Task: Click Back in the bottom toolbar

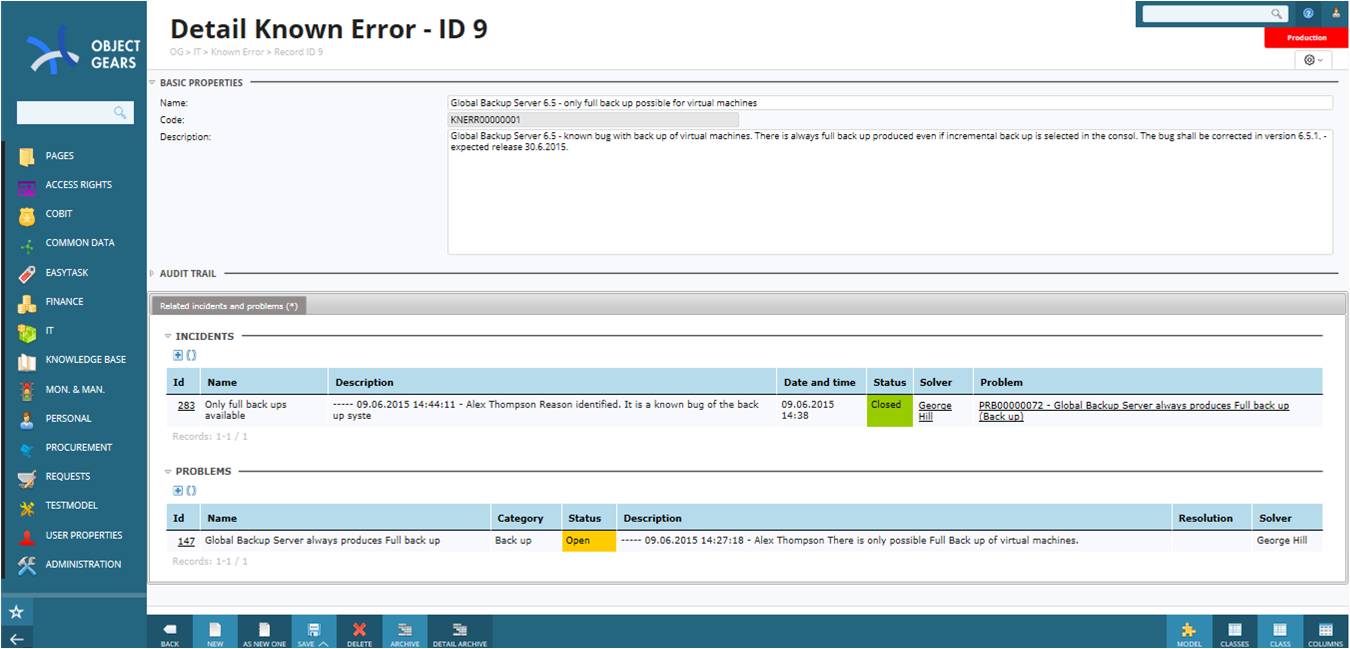Action: [x=170, y=633]
